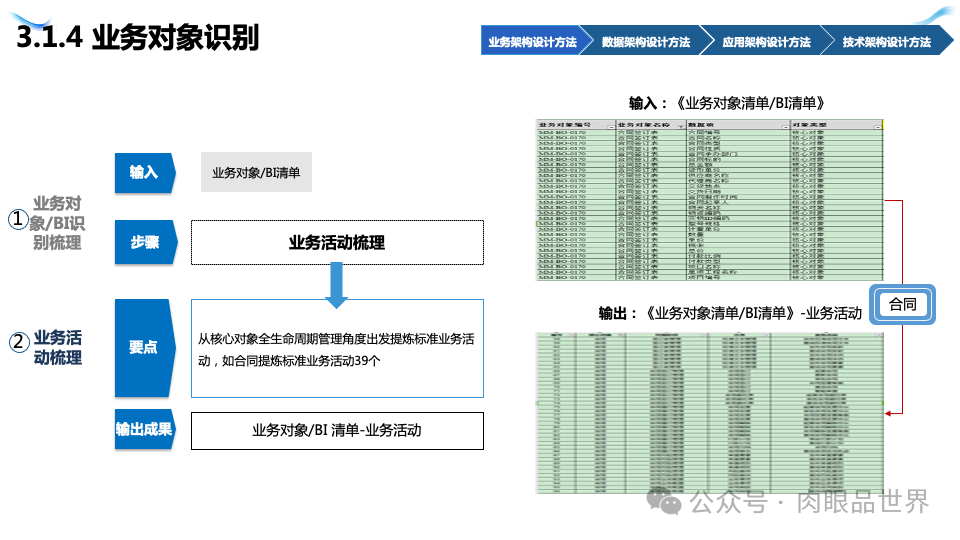Click the 3.1.4 业务对象识别 title
960x540 pixels.
[x=138, y=37]
